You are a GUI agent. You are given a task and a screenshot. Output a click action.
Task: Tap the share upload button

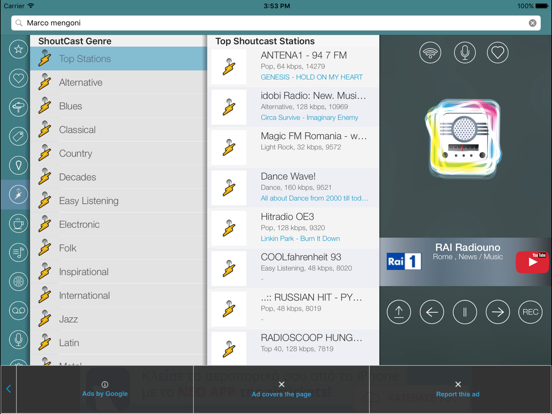399,312
